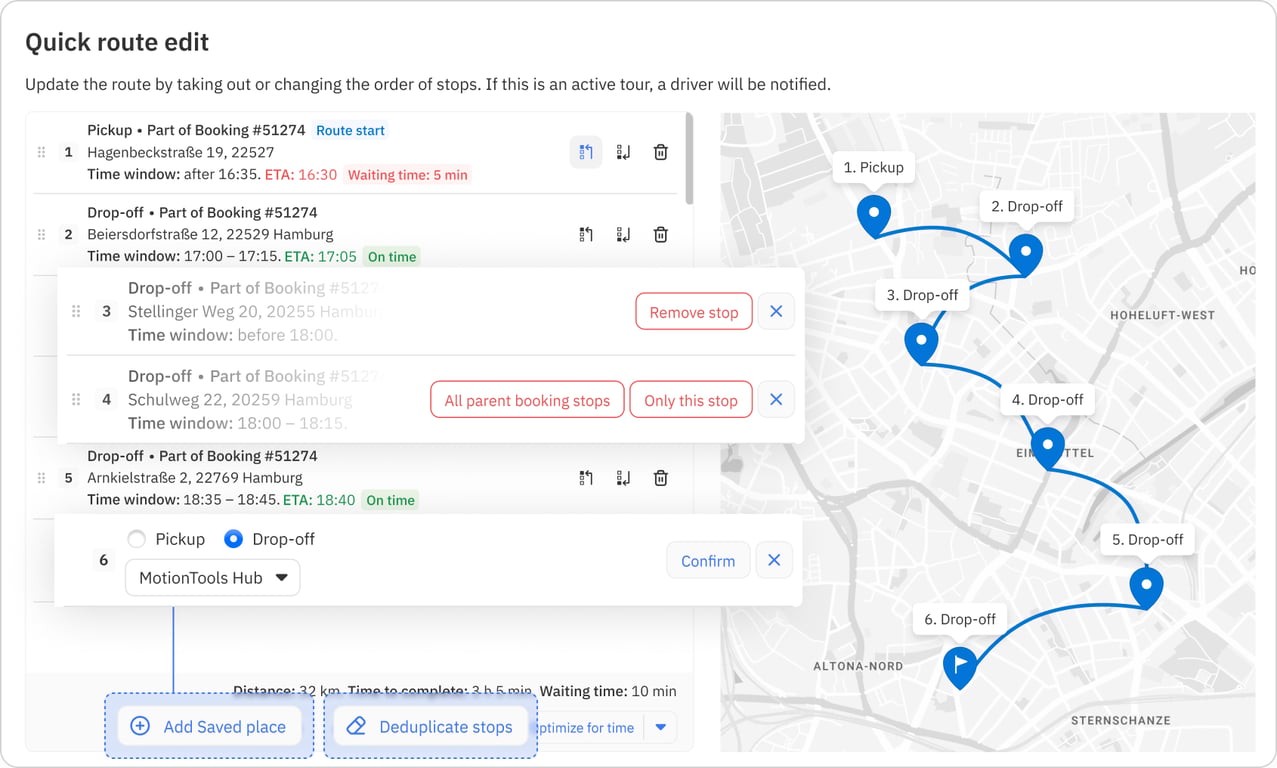
Task: Grab the drag handle of stop 2
Action: pyautogui.click(x=41, y=235)
